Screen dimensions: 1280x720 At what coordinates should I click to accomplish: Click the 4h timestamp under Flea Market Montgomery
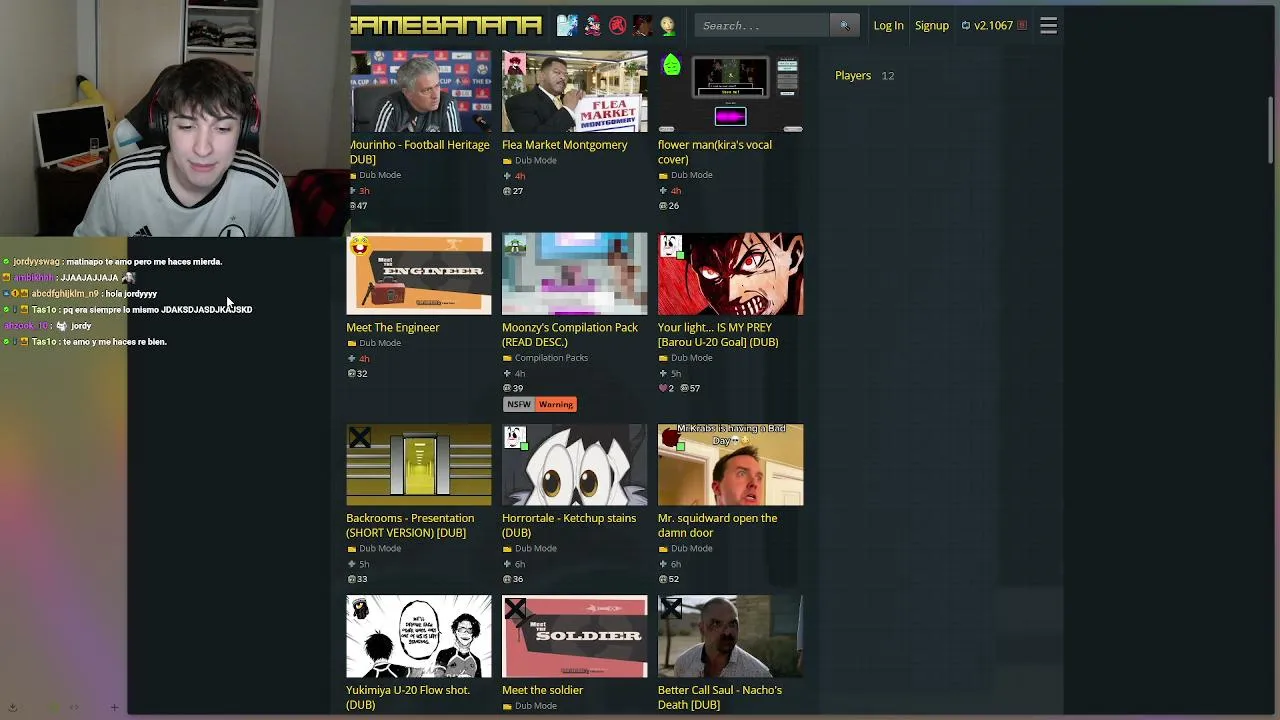(x=519, y=176)
